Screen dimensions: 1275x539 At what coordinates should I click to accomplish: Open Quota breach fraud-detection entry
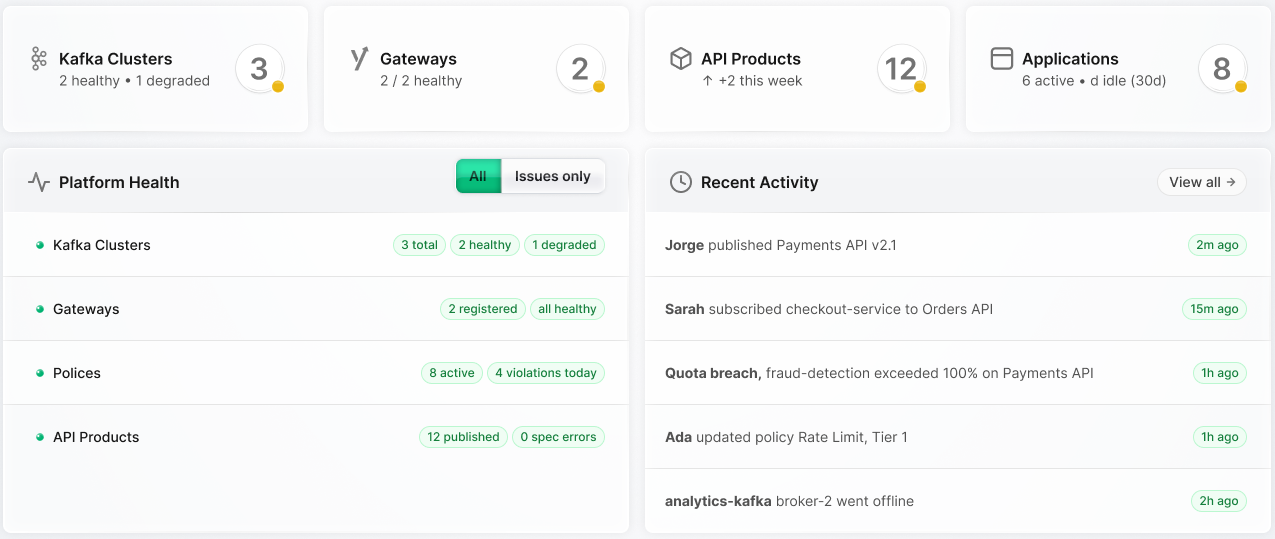coord(957,373)
